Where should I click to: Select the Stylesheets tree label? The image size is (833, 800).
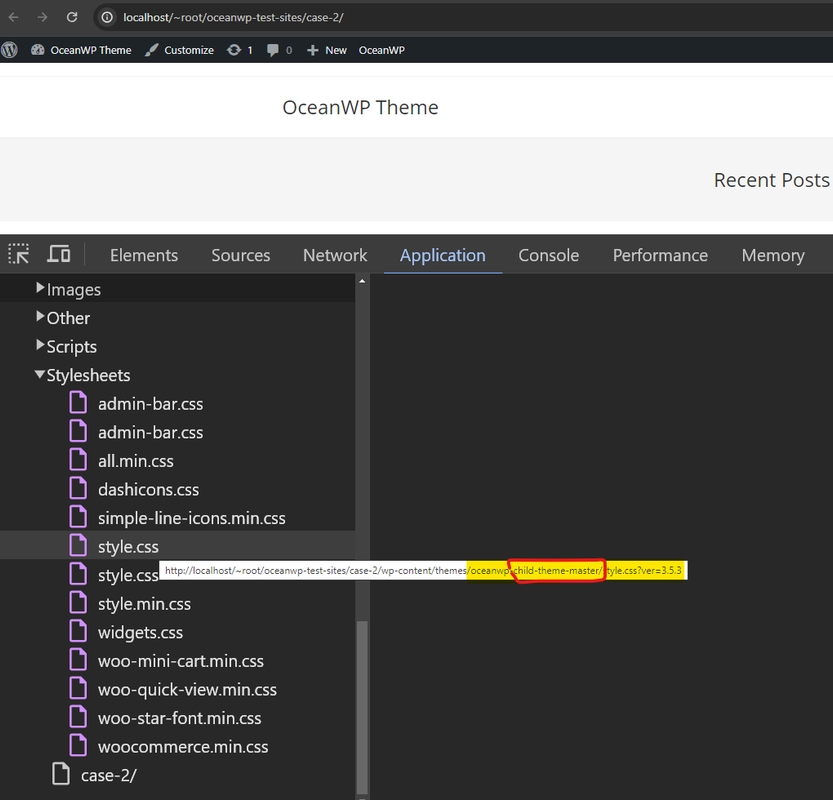[x=88, y=376]
